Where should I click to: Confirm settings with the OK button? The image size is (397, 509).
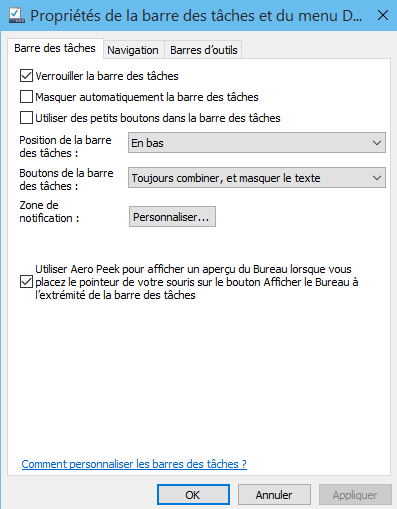point(193,495)
